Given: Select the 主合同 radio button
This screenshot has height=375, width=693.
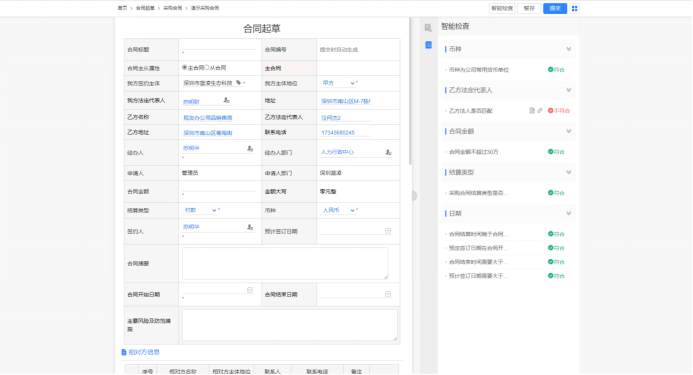Looking at the screenshot, I should tap(184, 68).
